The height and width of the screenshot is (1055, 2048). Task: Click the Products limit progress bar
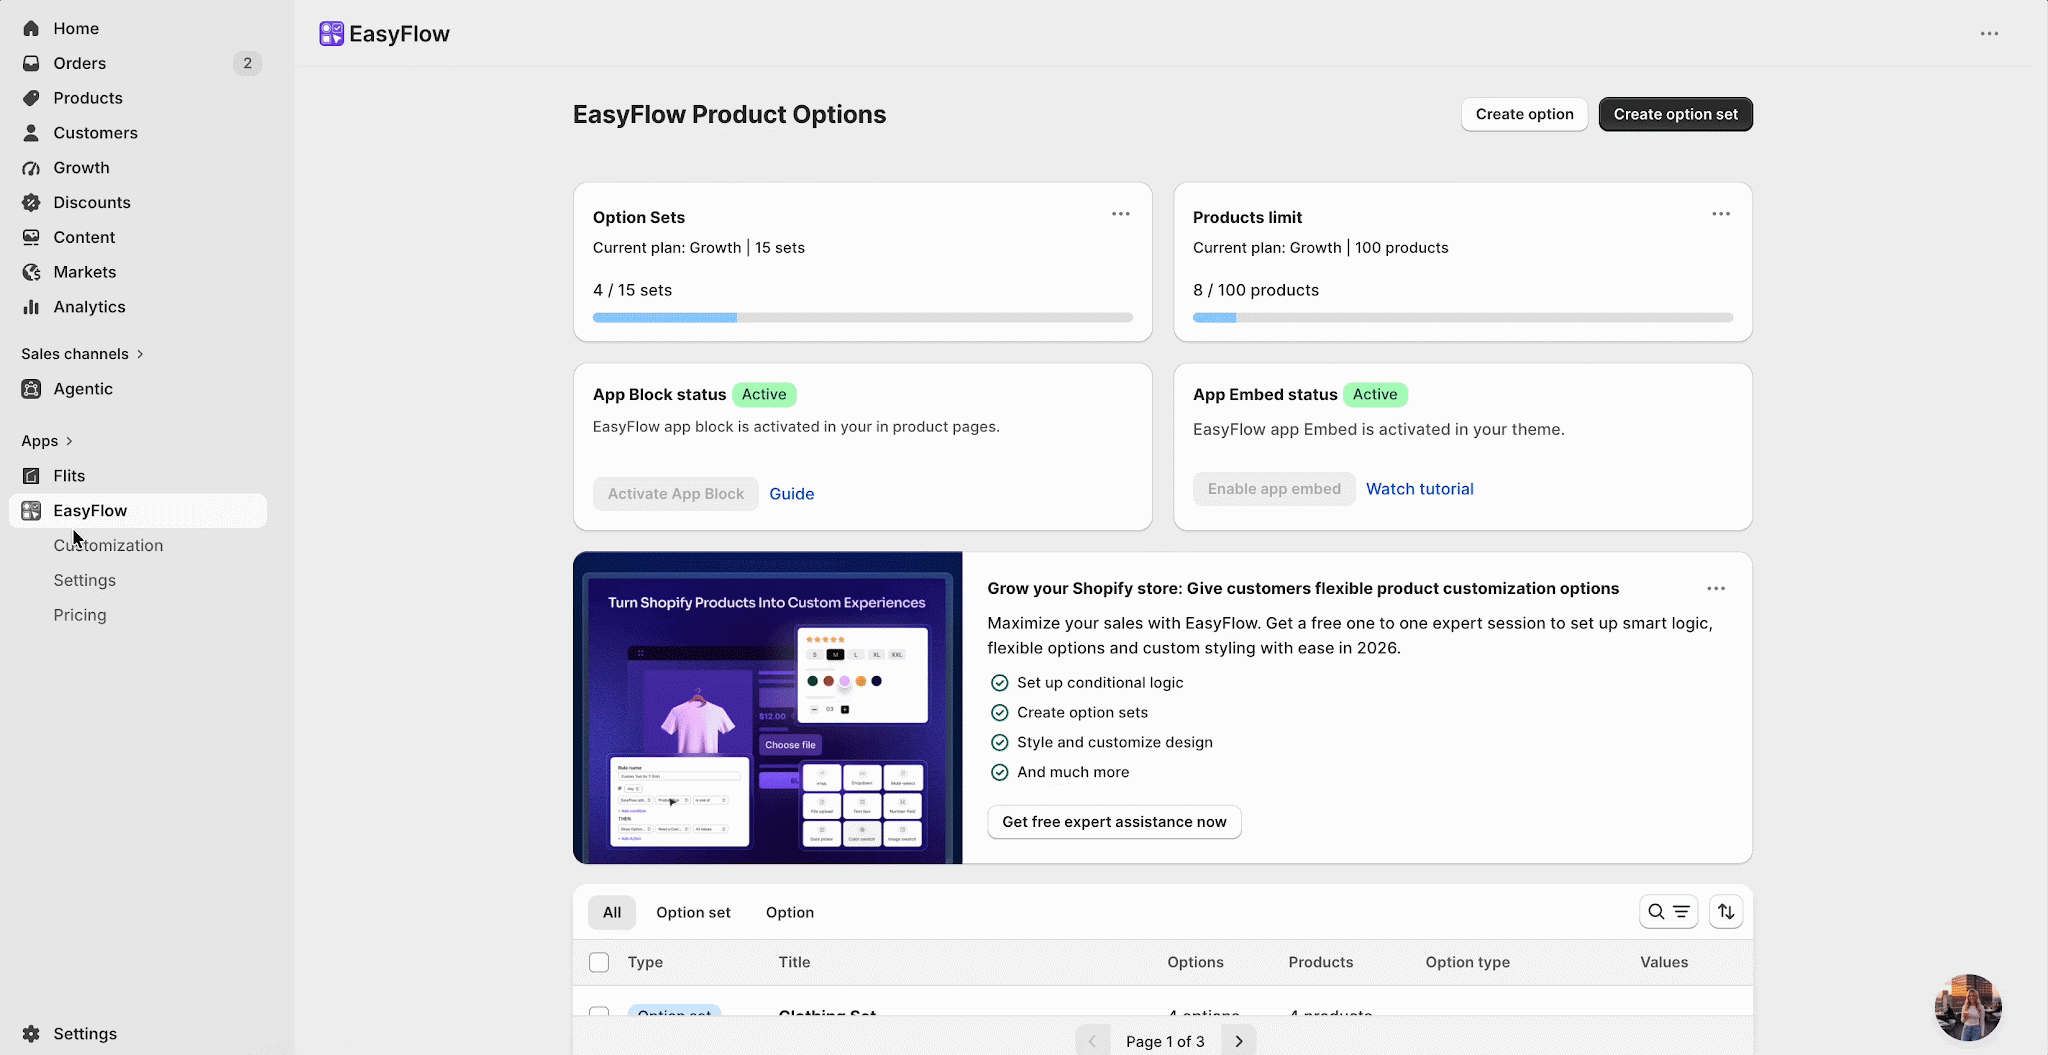(x=1462, y=318)
